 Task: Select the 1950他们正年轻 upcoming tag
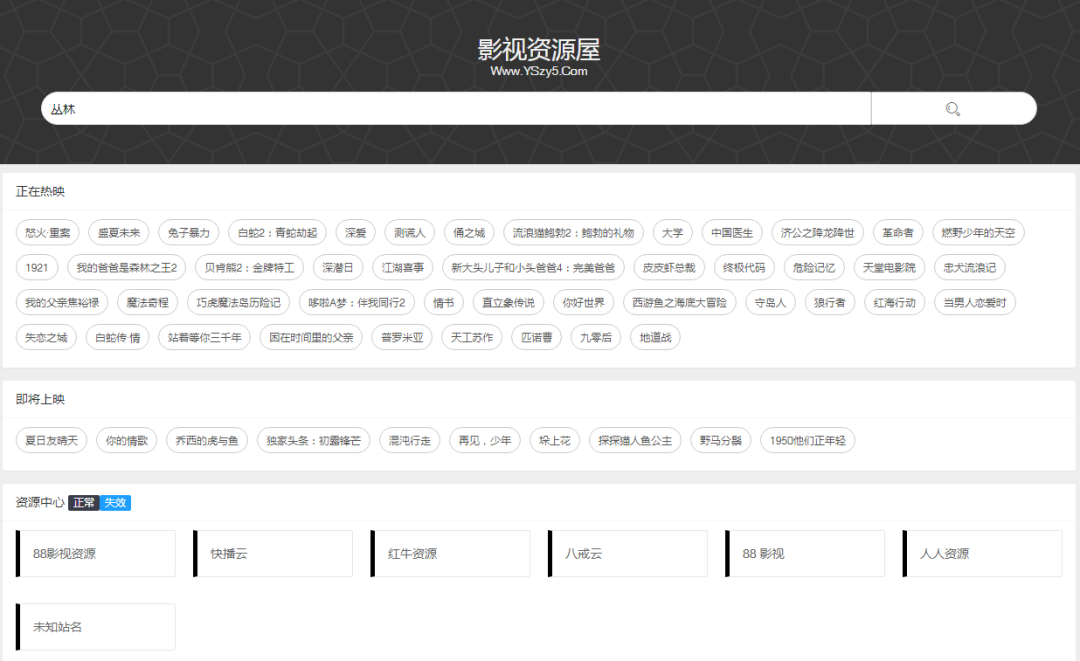coord(807,440)
